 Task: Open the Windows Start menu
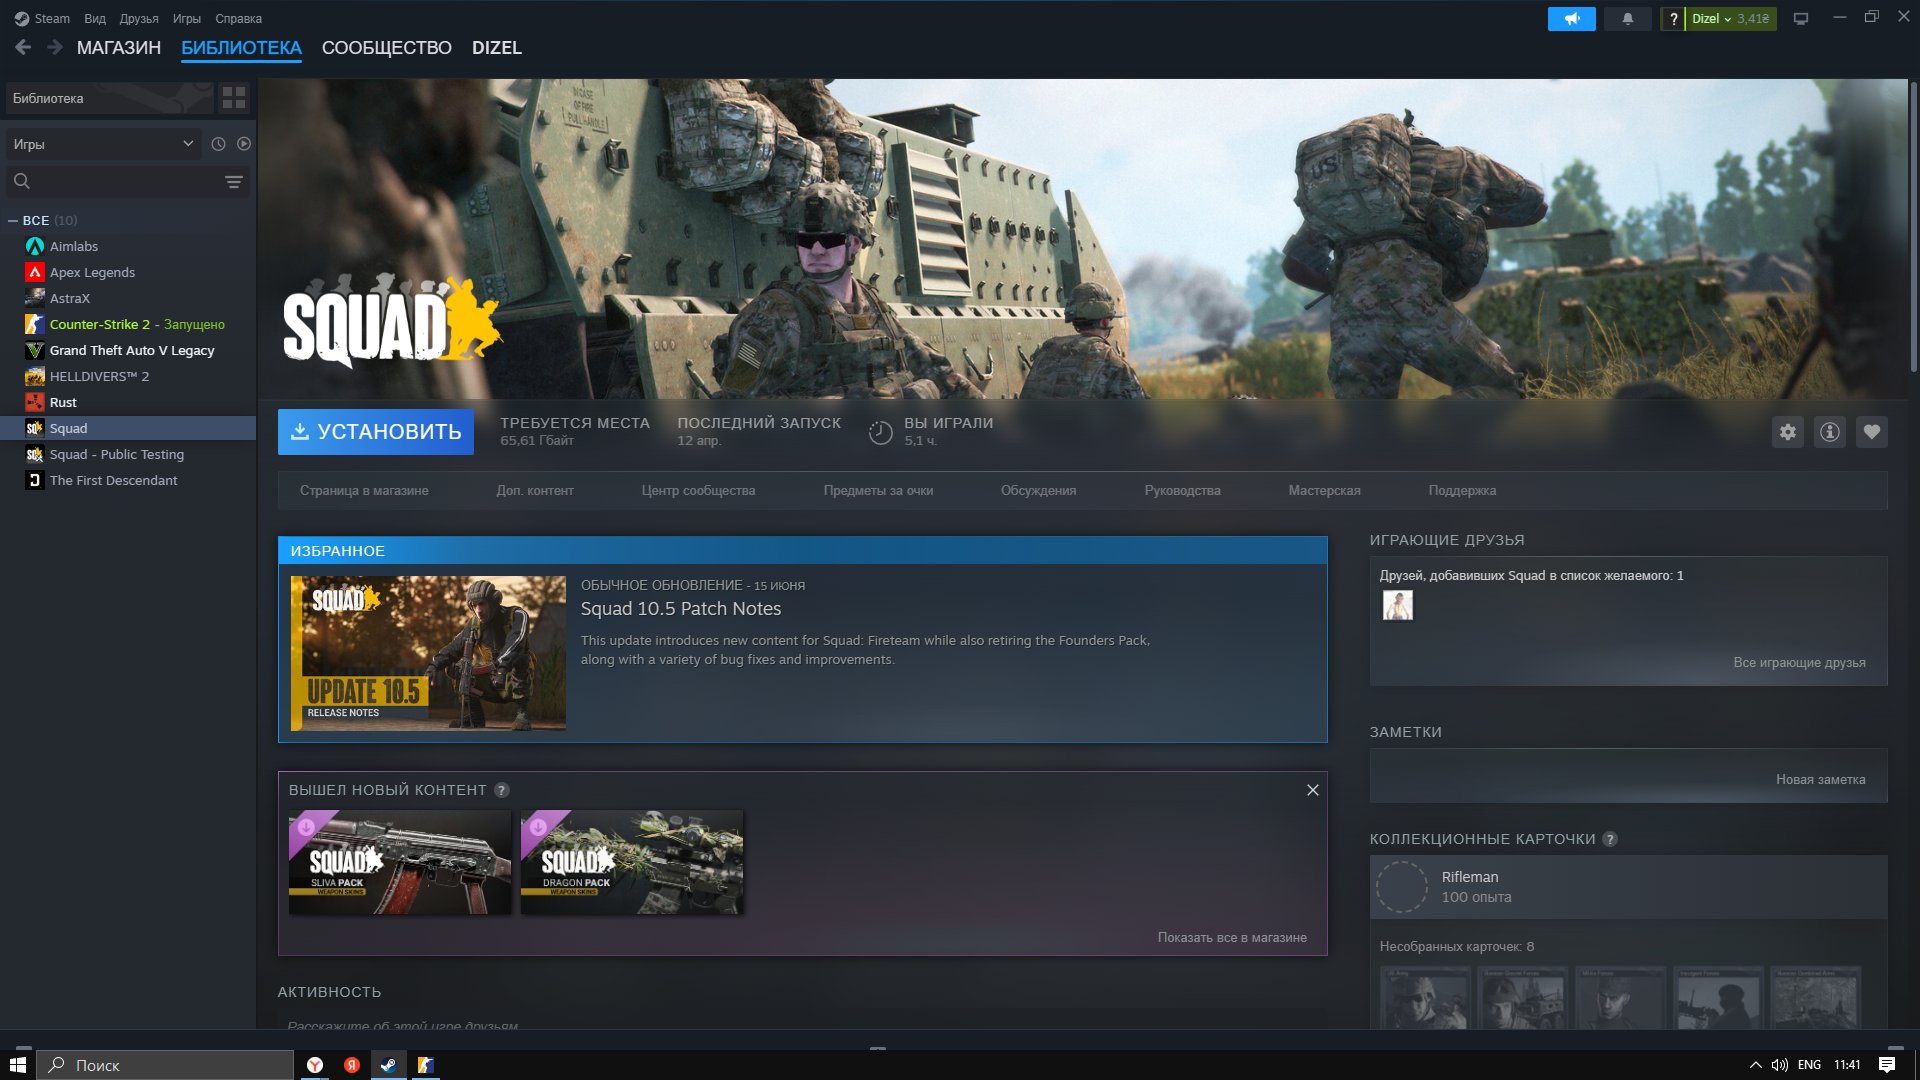[17, 1065]
